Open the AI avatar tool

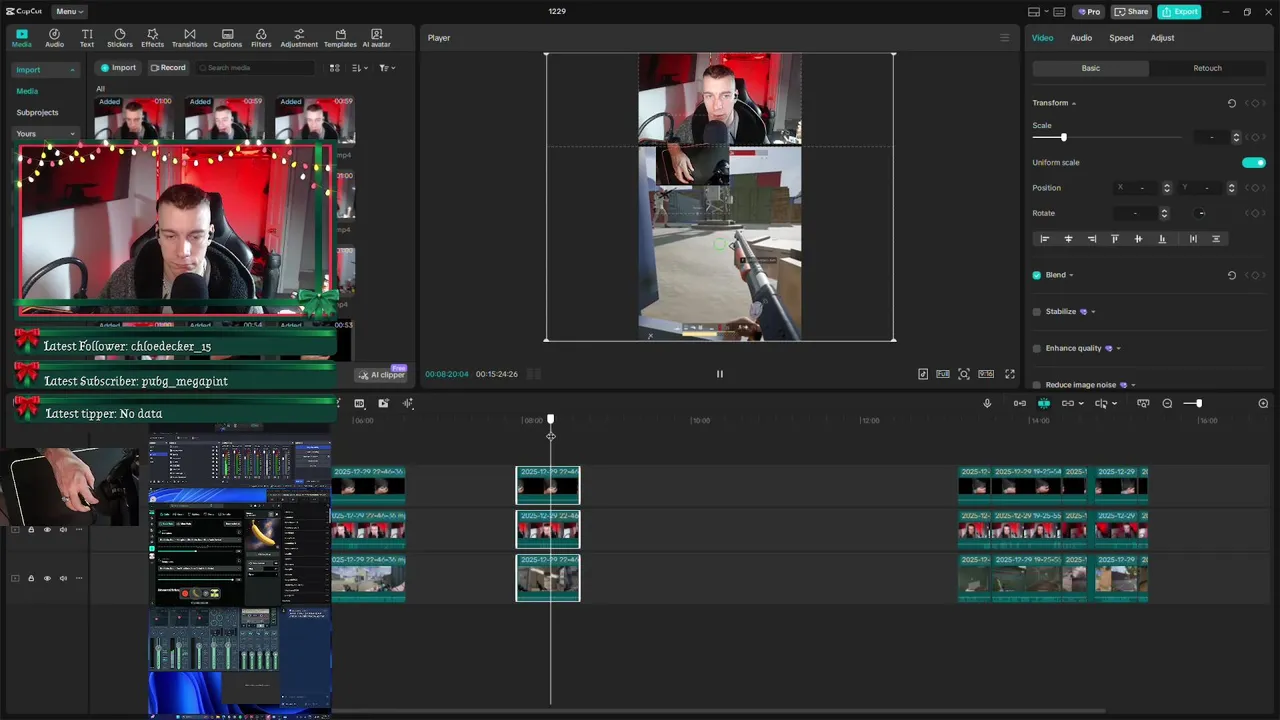pyautogui.click(x=376, y=38)
